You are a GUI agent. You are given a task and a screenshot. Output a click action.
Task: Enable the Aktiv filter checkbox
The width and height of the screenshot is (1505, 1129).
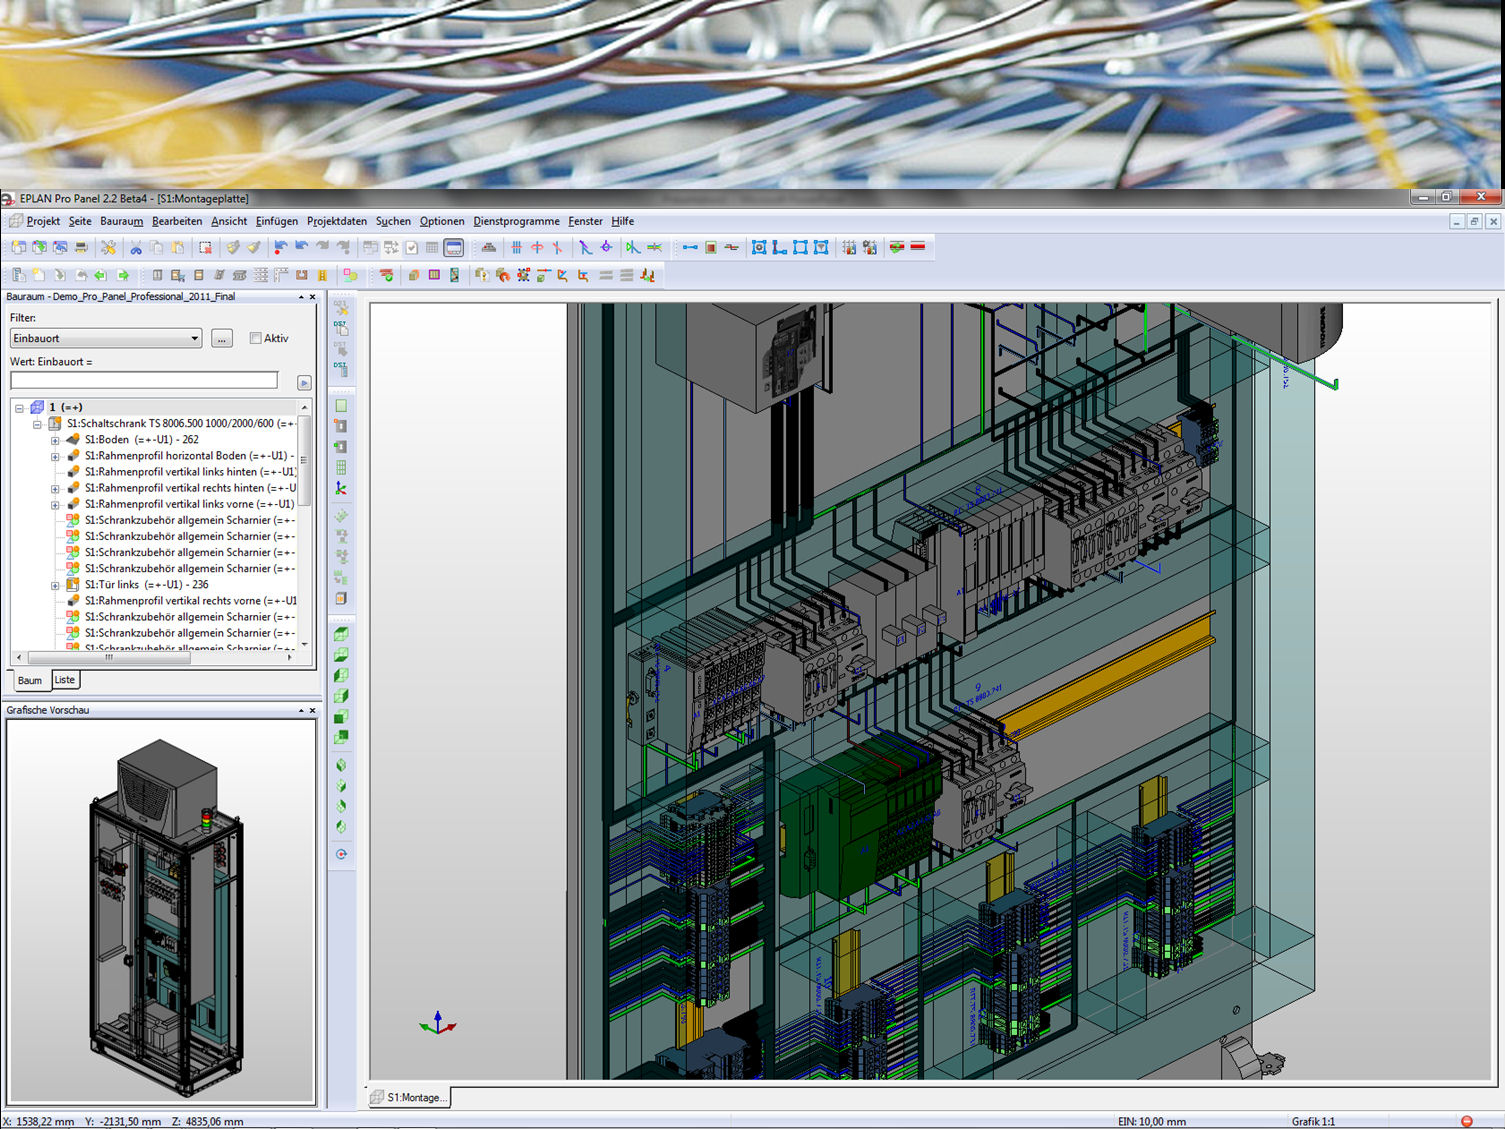point(256,339)
